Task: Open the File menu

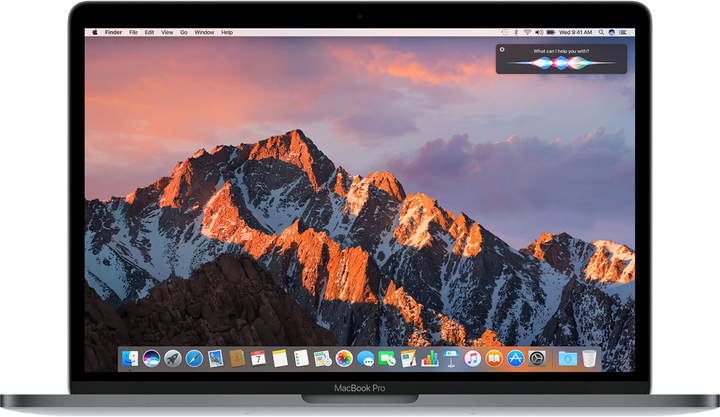Action: [133, 32]
